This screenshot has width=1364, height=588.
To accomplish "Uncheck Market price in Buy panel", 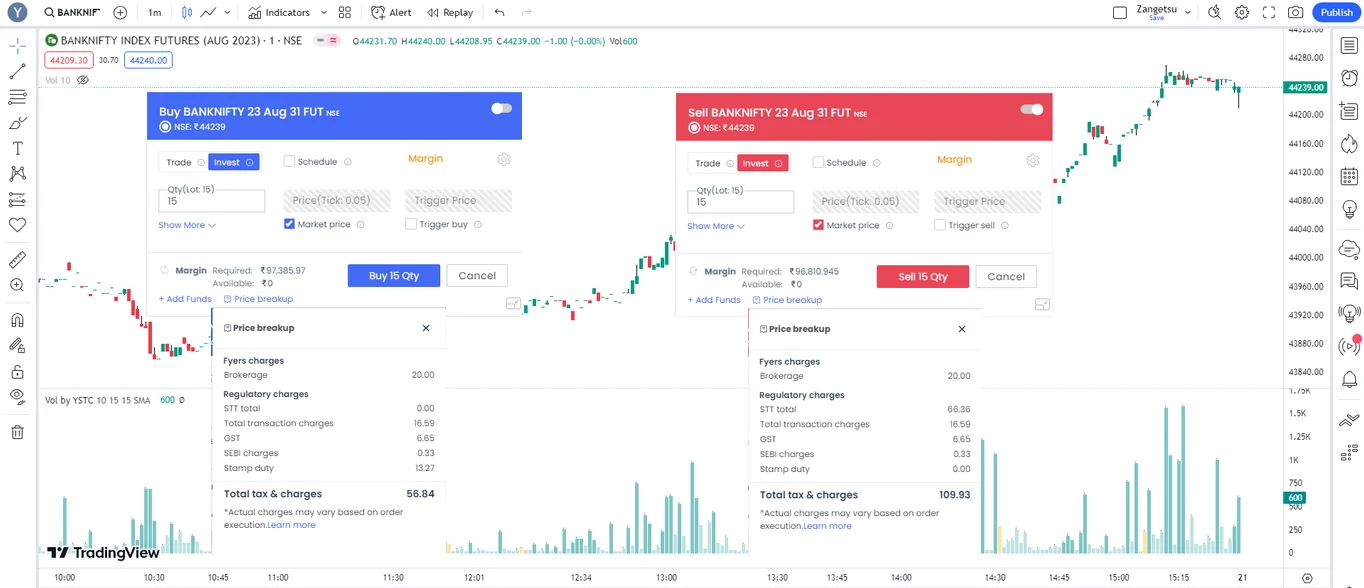I will pyautogui.click(x=289, y=224).
